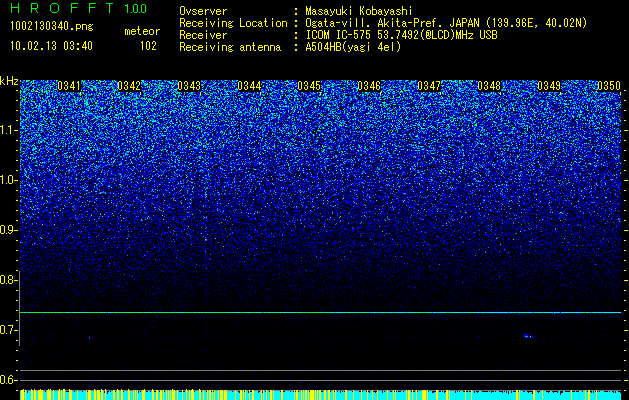
Task: Click the green carrier line in spectrogram
Action: [321, 312]
